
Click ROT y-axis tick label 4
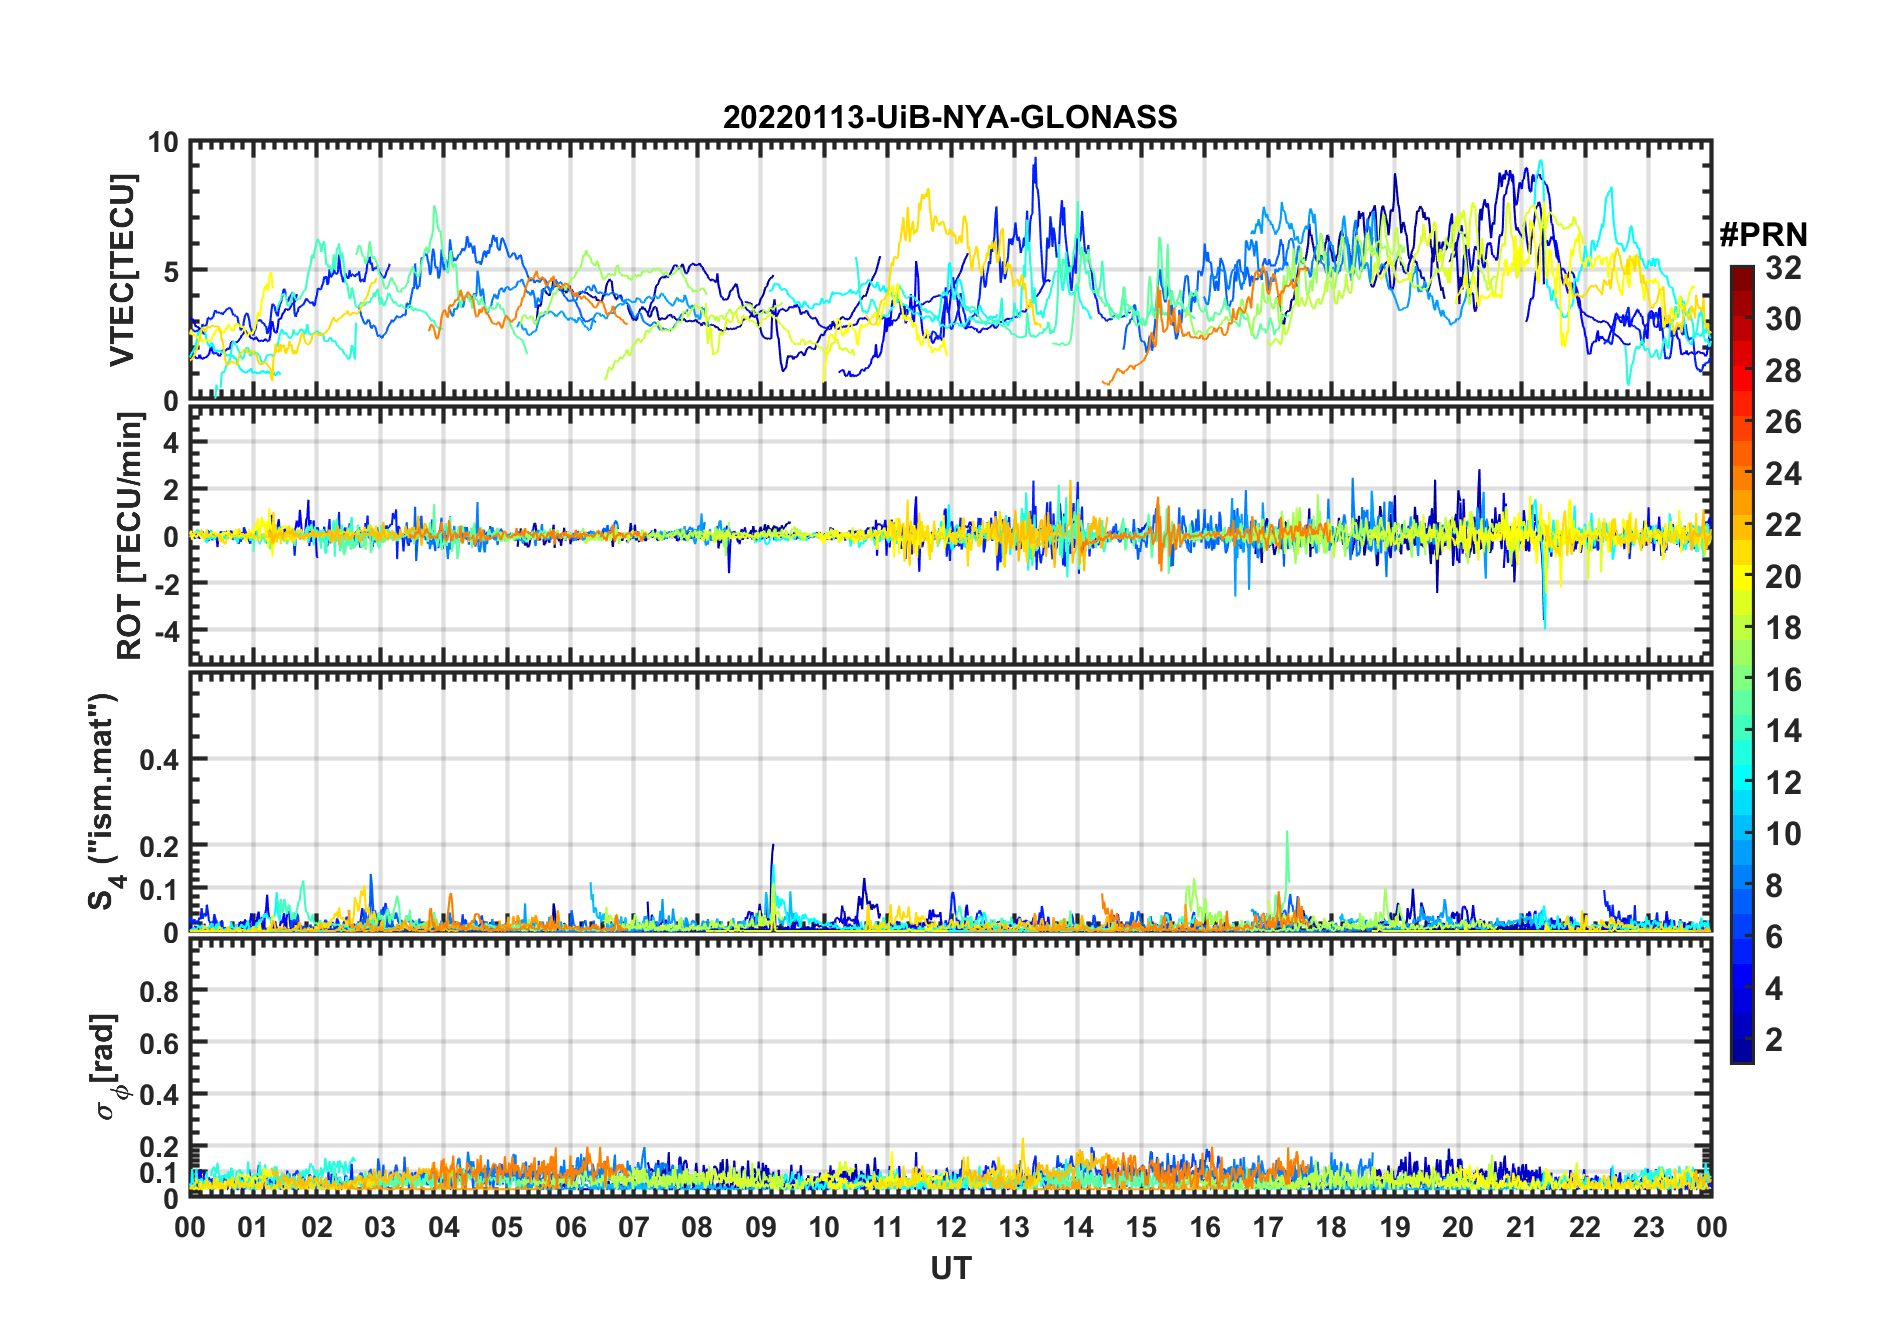171,443
